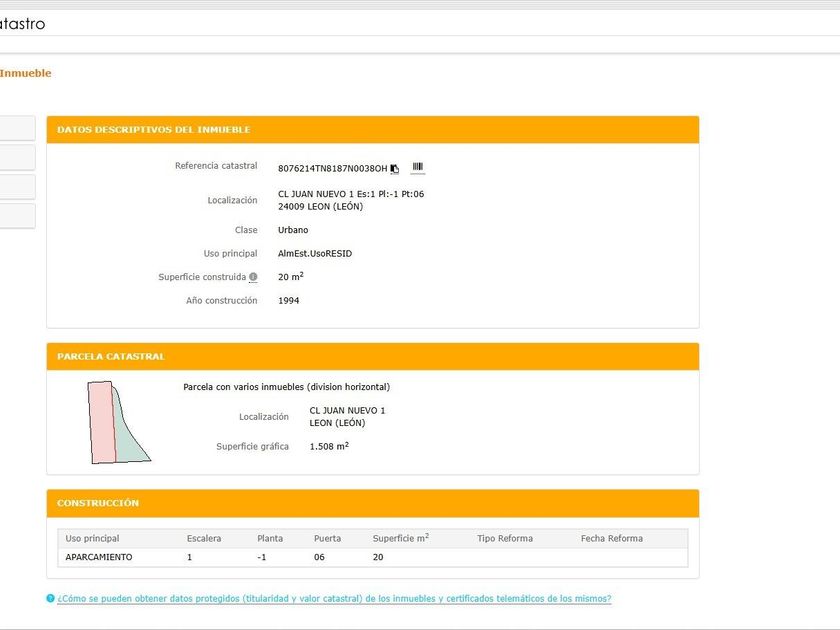Viewport: 840px width, 630px height.
Task: Select the cadastral reference 8076214TN8187N0038OH text
Action: (332, 168)
